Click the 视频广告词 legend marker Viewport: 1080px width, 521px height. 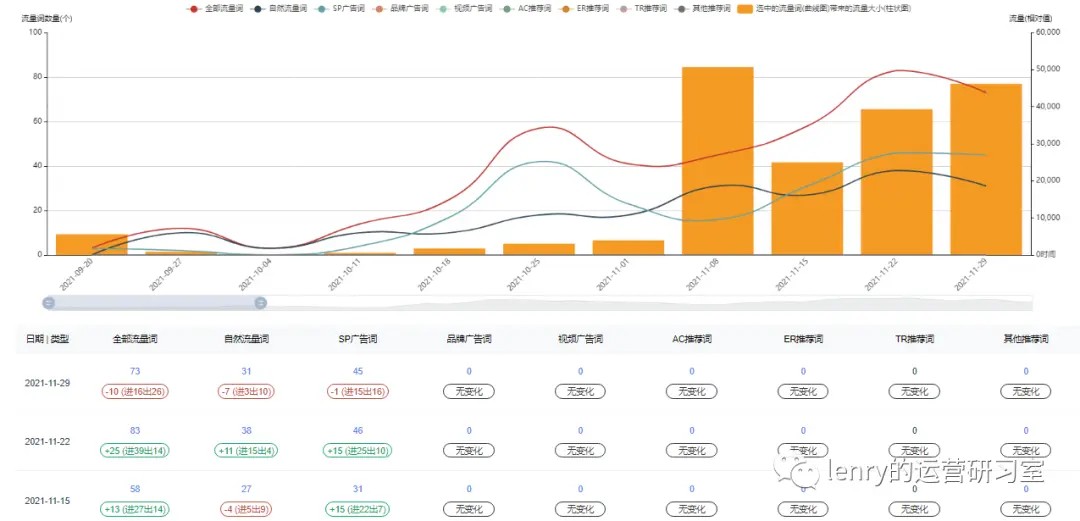[444, 9]
